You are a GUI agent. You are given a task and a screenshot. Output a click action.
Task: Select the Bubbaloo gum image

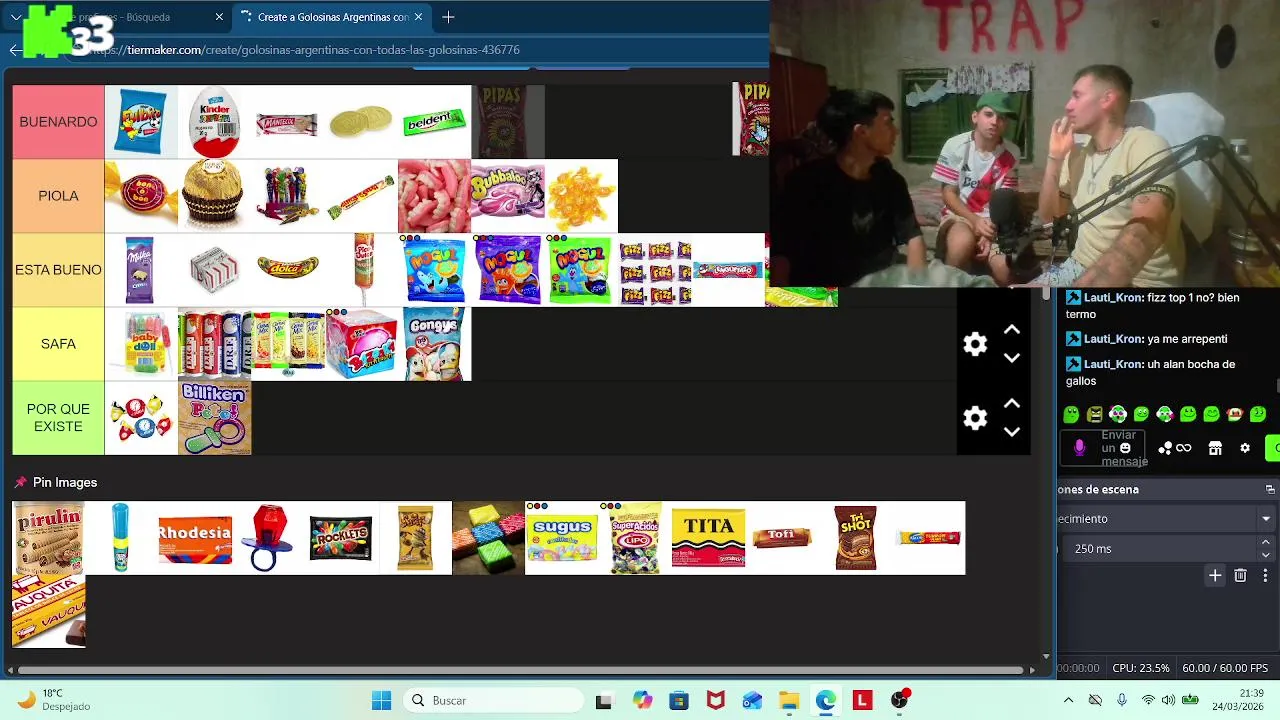[508, 196]
